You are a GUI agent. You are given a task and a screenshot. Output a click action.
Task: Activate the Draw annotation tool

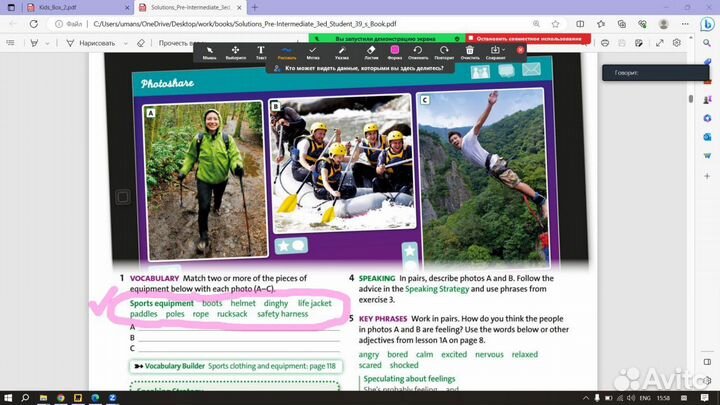[287, 52]
